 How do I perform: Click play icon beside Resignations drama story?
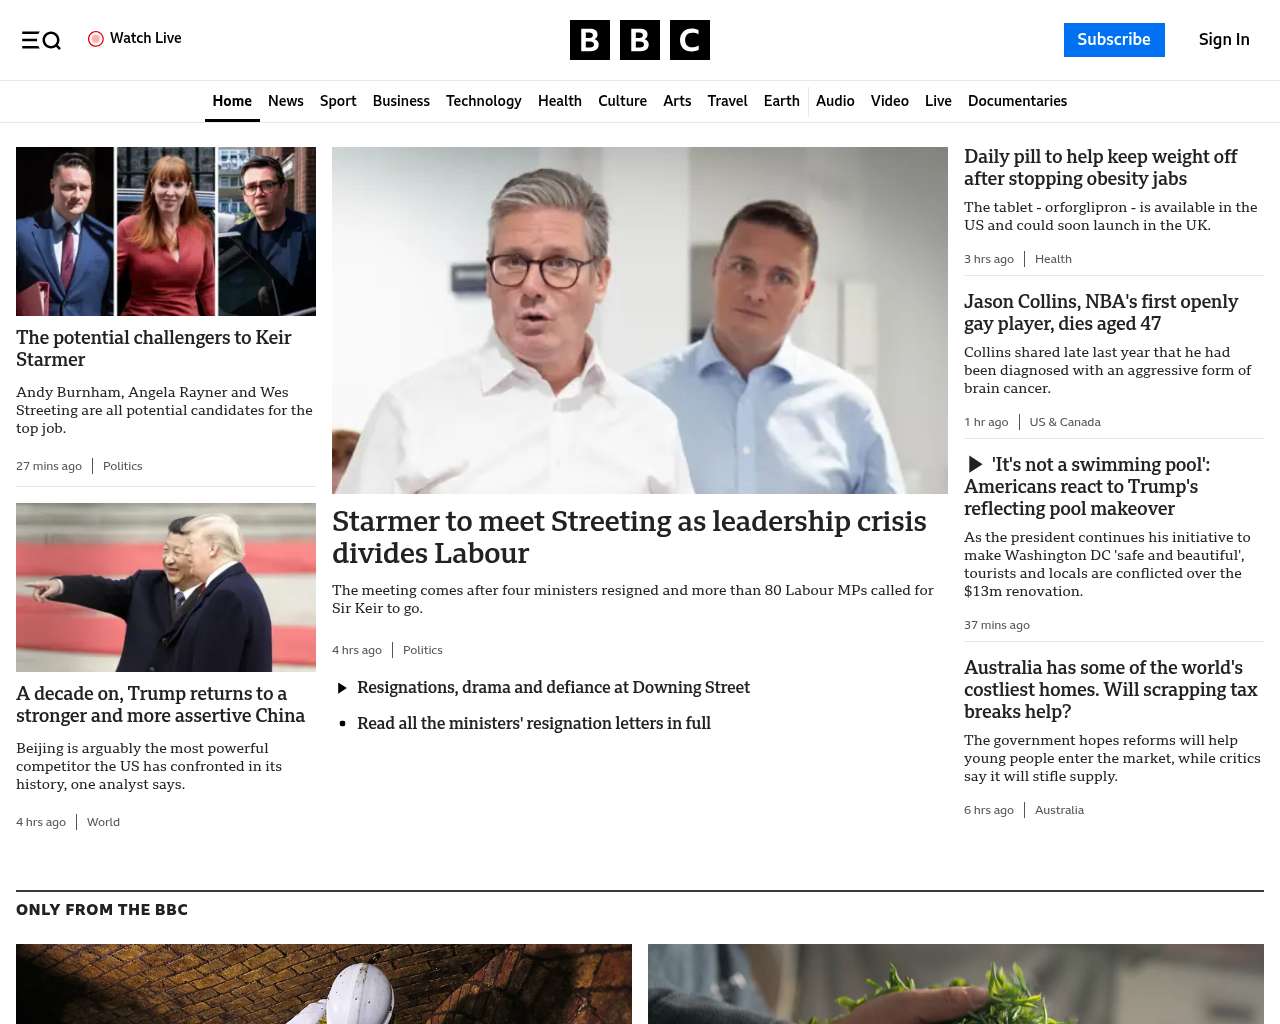tap(342, 688)
